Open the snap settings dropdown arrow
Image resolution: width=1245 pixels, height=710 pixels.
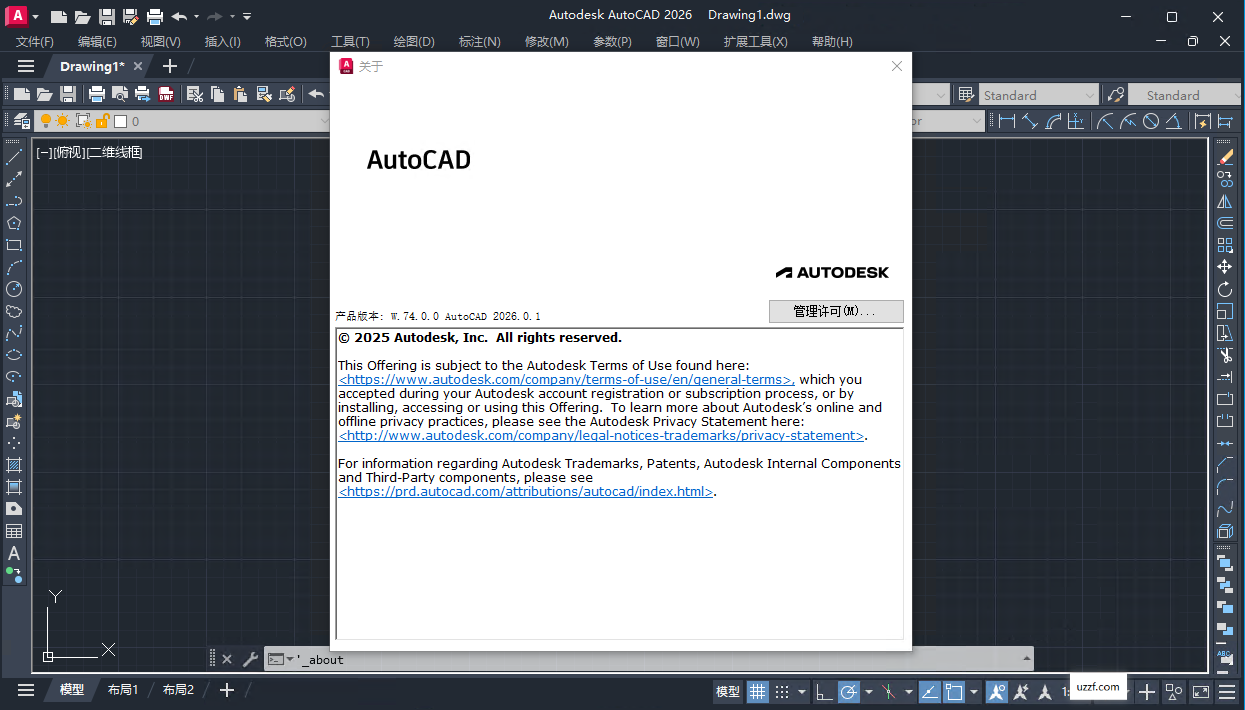(x=802, y=691)
